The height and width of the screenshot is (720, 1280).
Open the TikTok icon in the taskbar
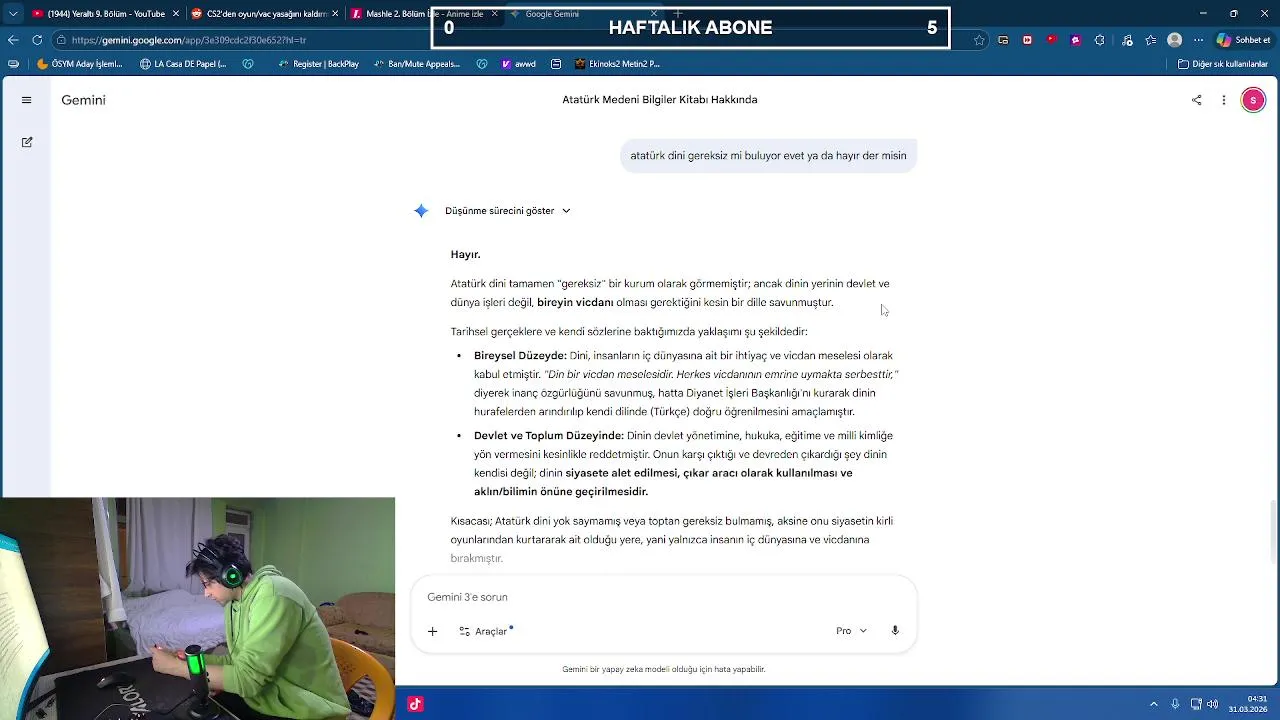(415, 704)
